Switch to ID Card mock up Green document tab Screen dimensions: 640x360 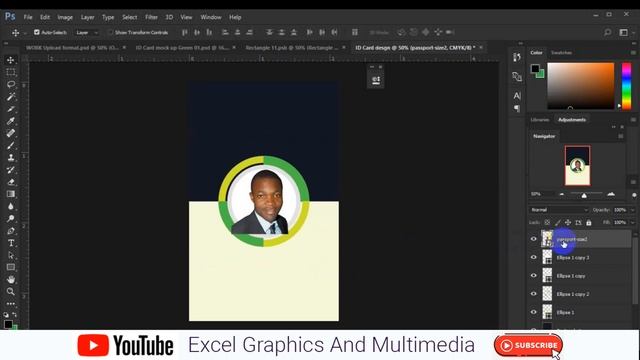(x=182, y=48)
